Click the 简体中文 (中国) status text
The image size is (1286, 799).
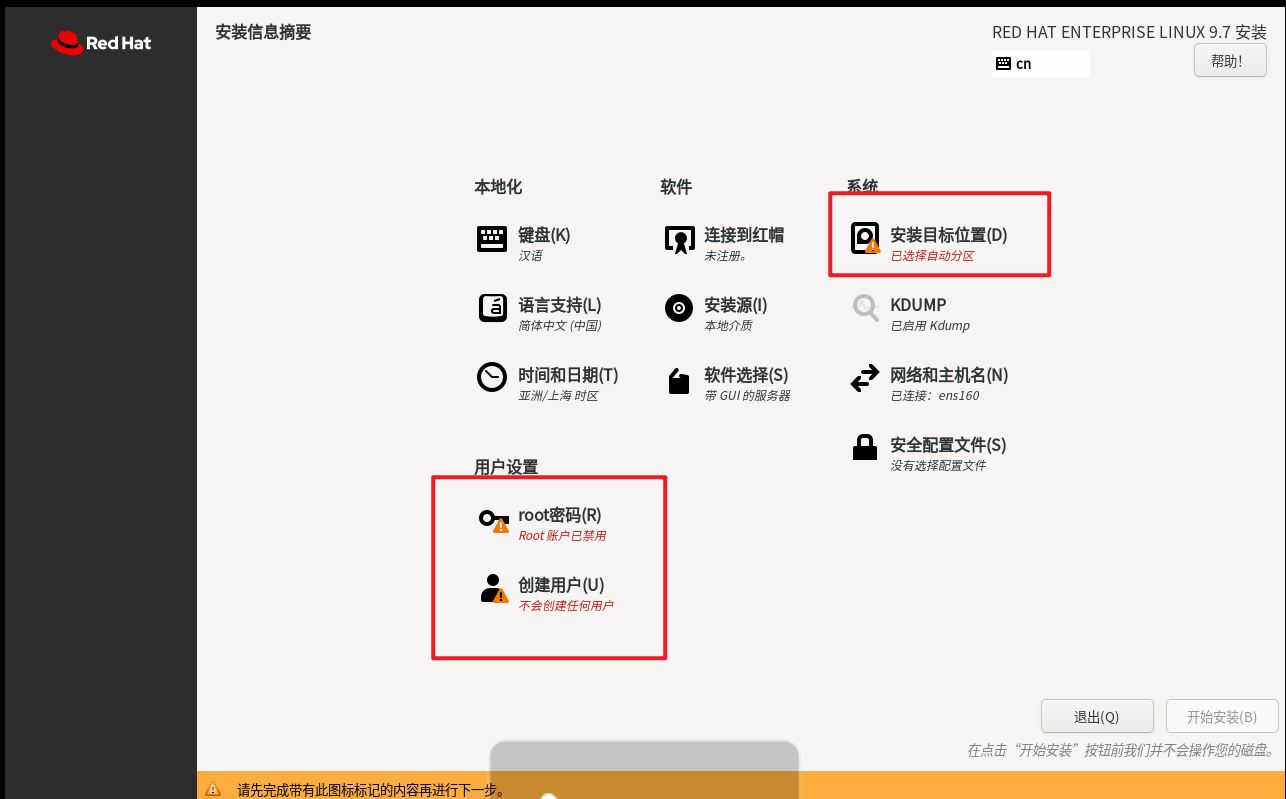click(x=560, y=326)
